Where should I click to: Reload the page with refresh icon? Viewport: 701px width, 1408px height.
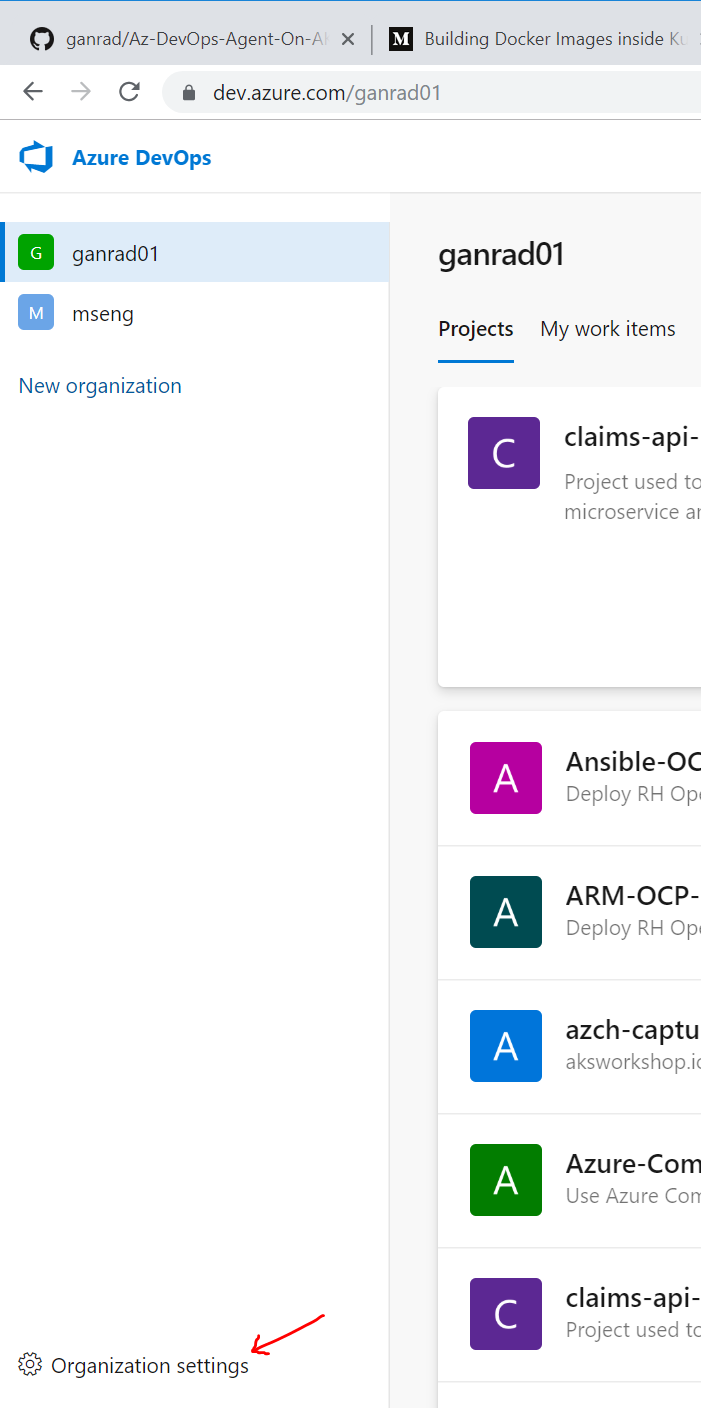coord(129,92)
